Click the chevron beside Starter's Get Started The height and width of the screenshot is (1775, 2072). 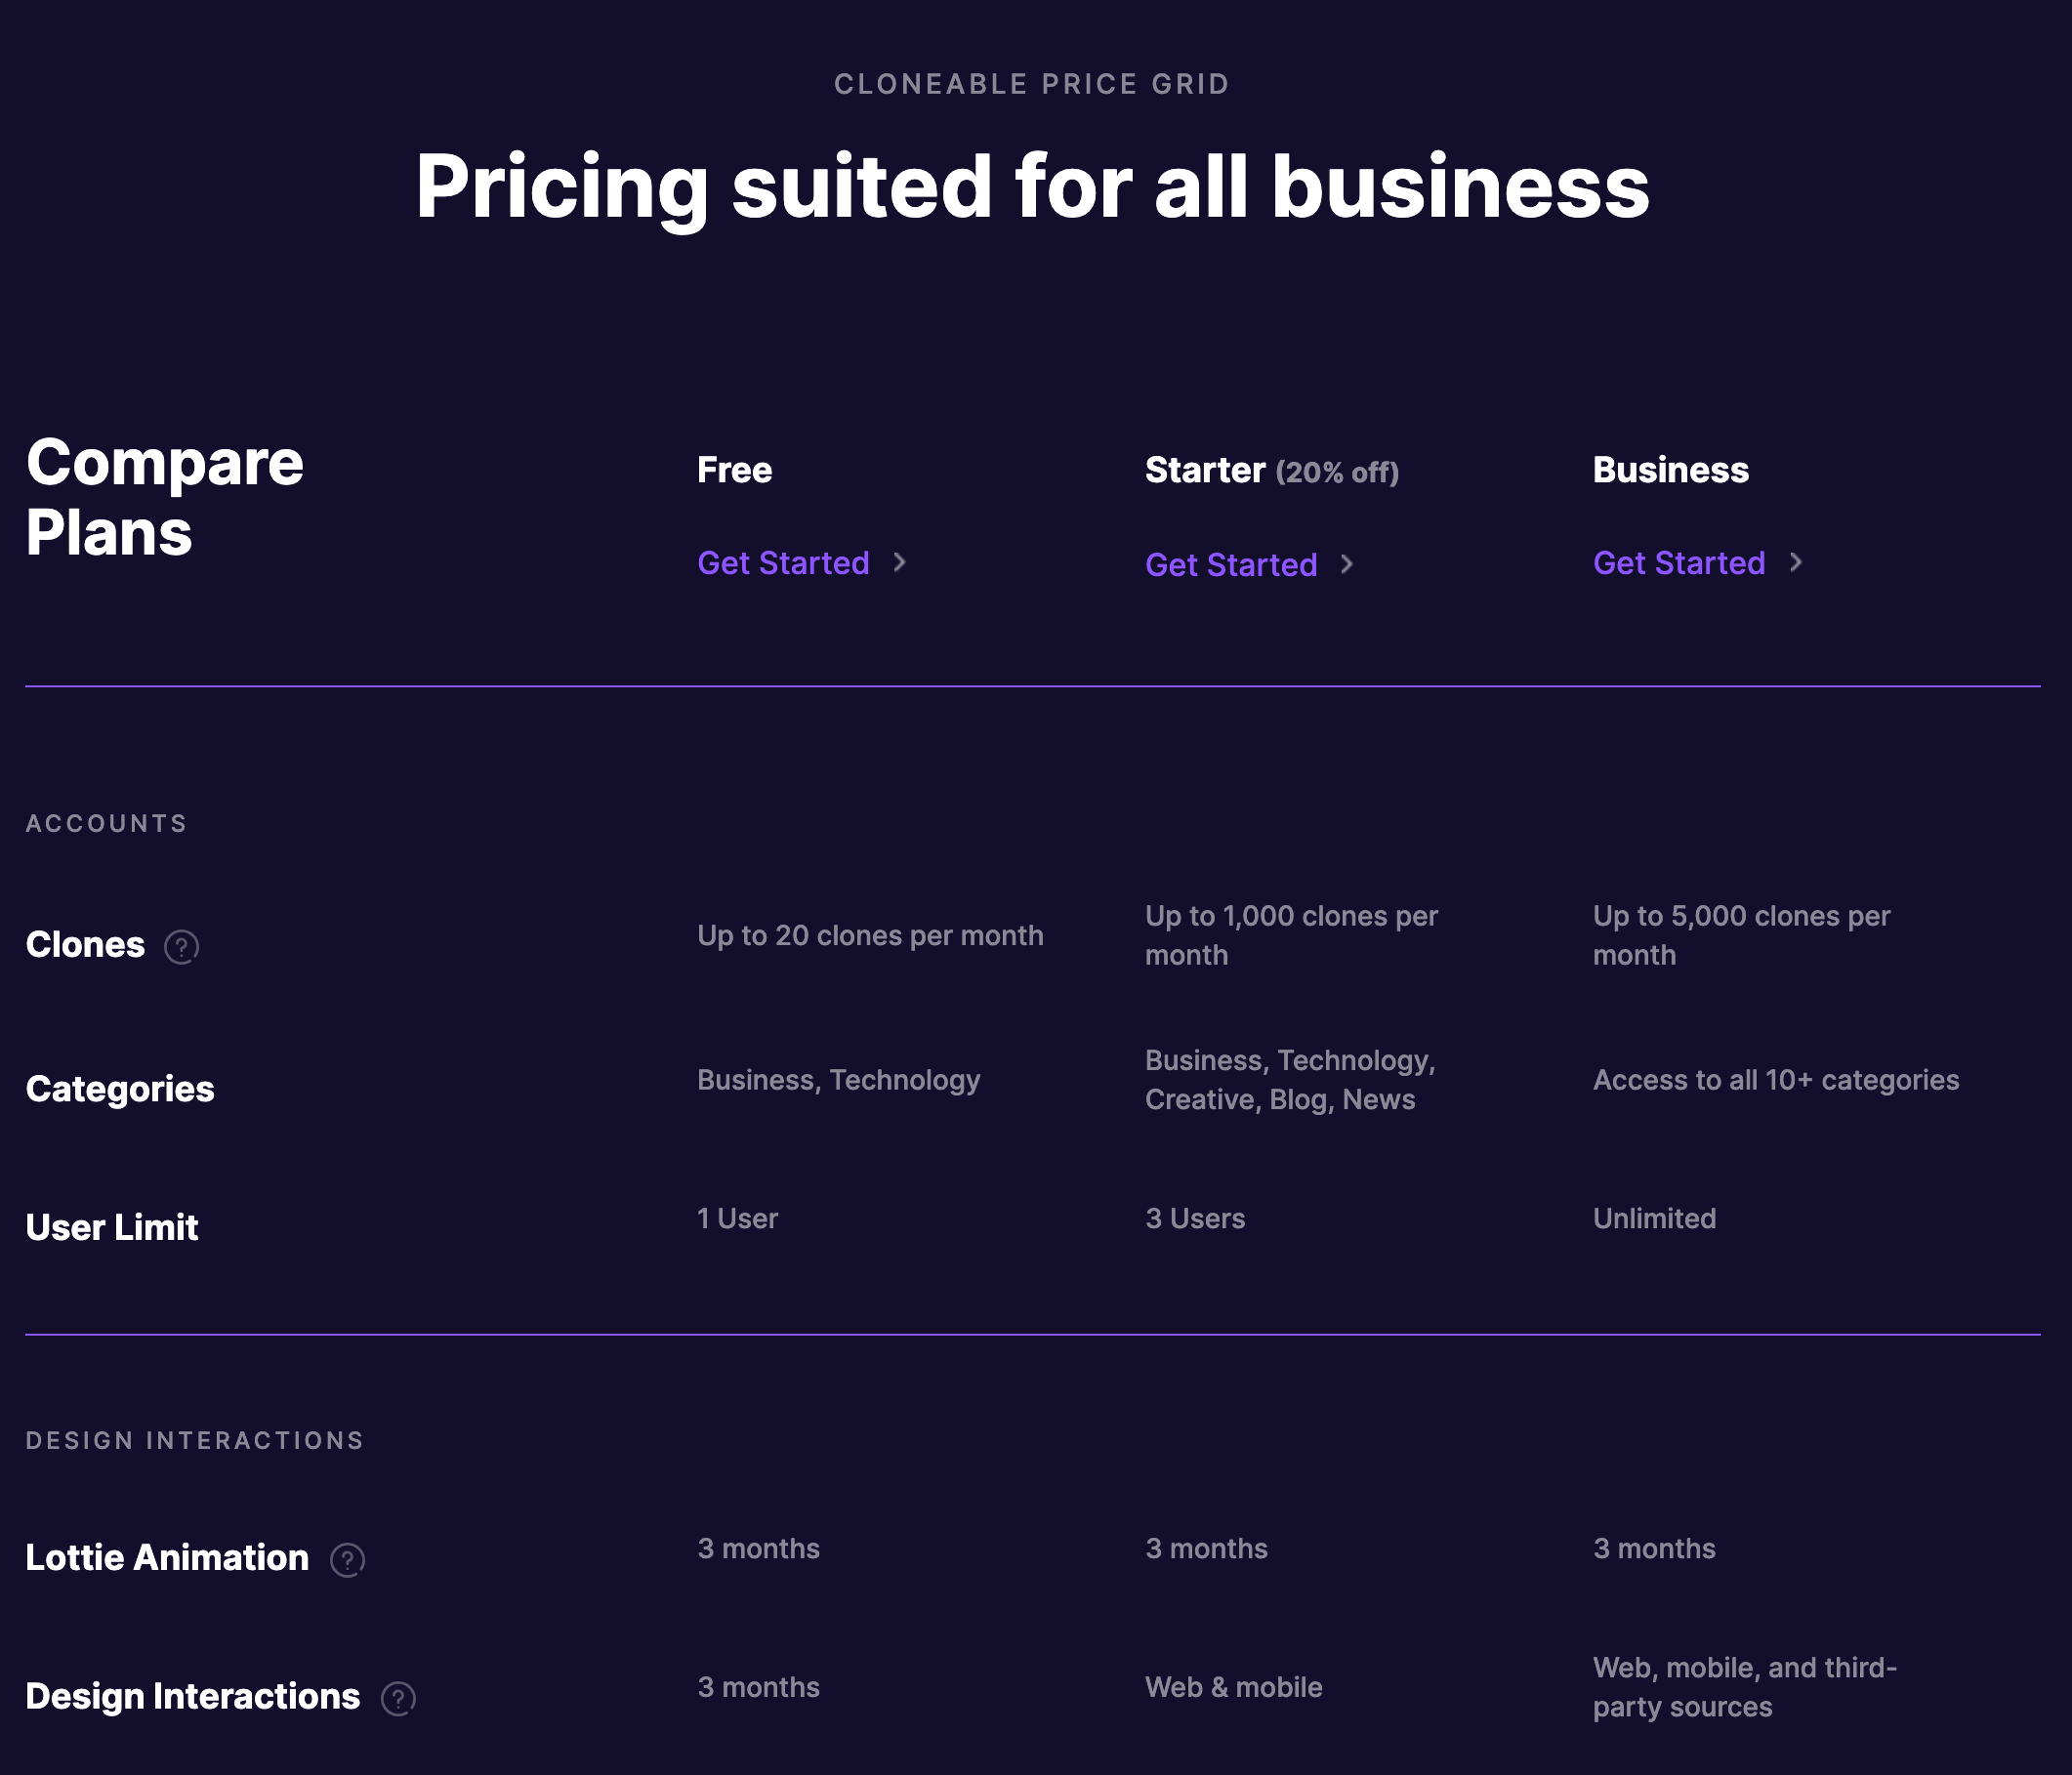pos(1348,565)
